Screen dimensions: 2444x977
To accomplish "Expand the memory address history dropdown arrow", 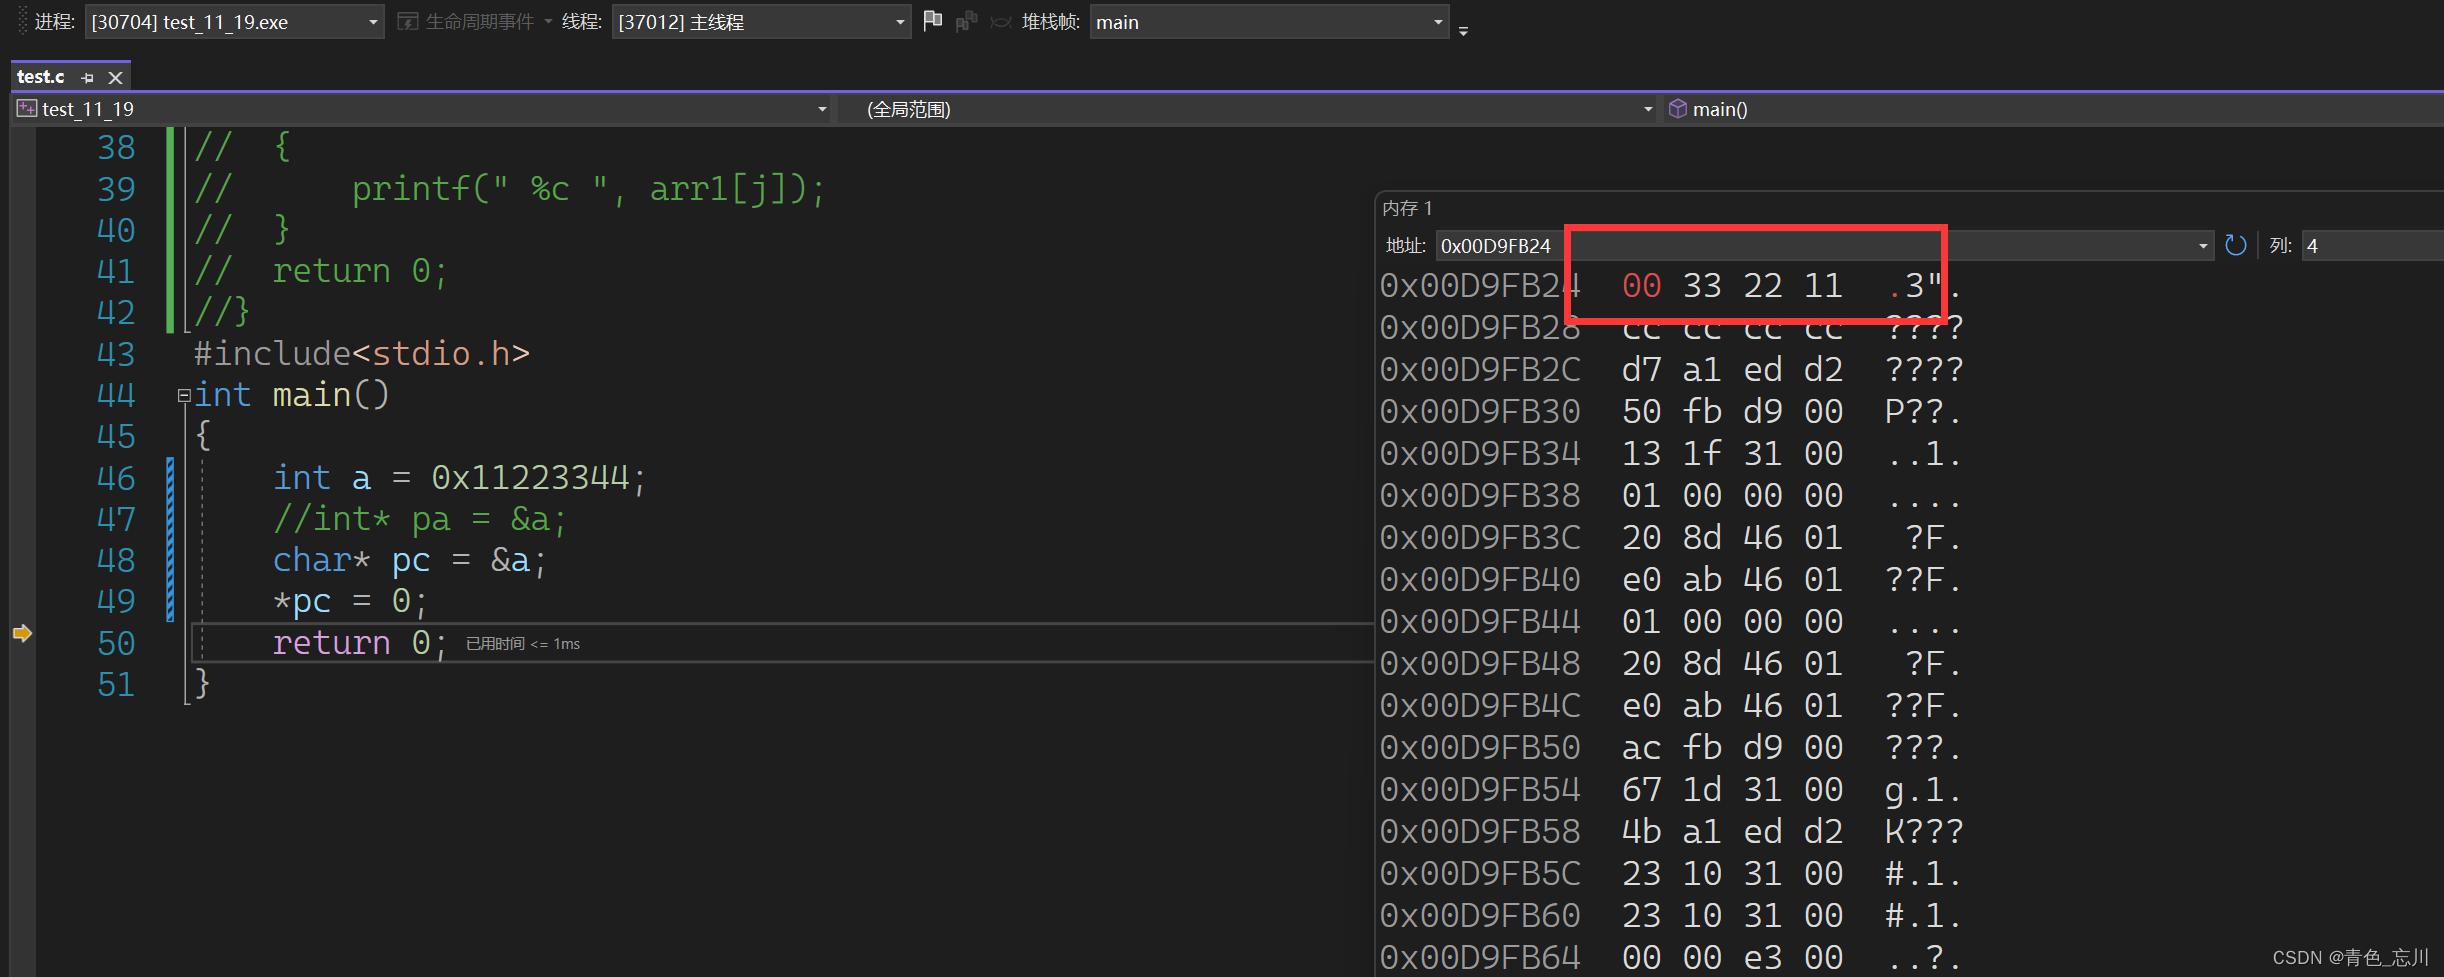I will 2203,246.
